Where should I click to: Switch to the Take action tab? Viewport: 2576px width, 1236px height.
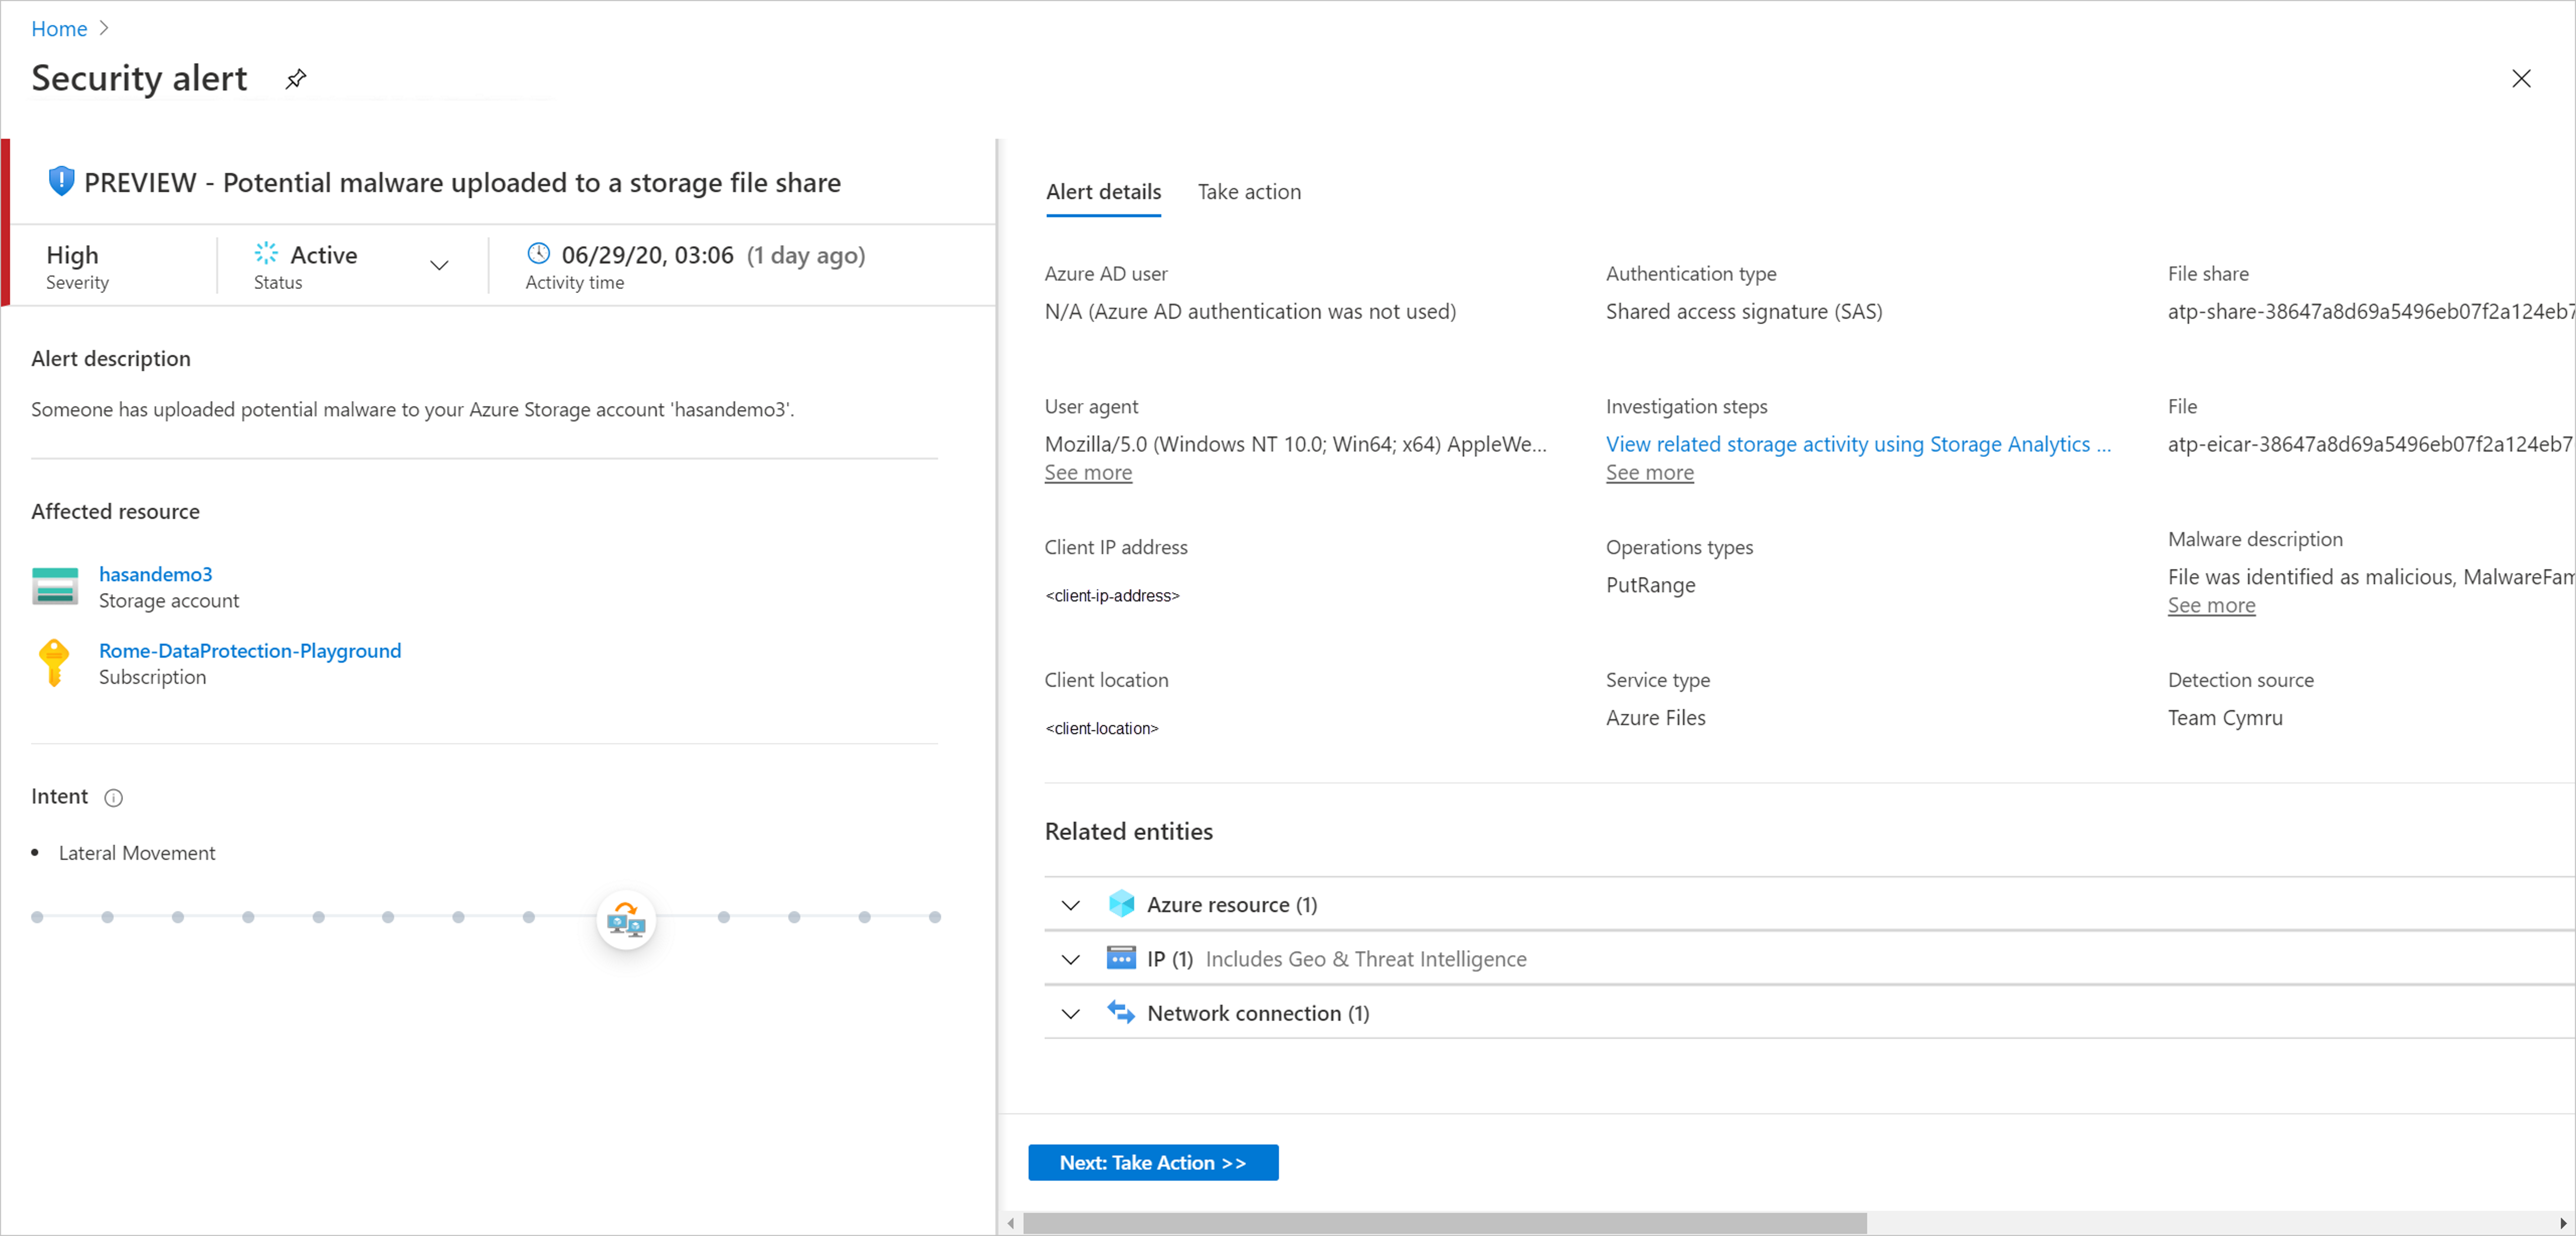[1249, 192]
